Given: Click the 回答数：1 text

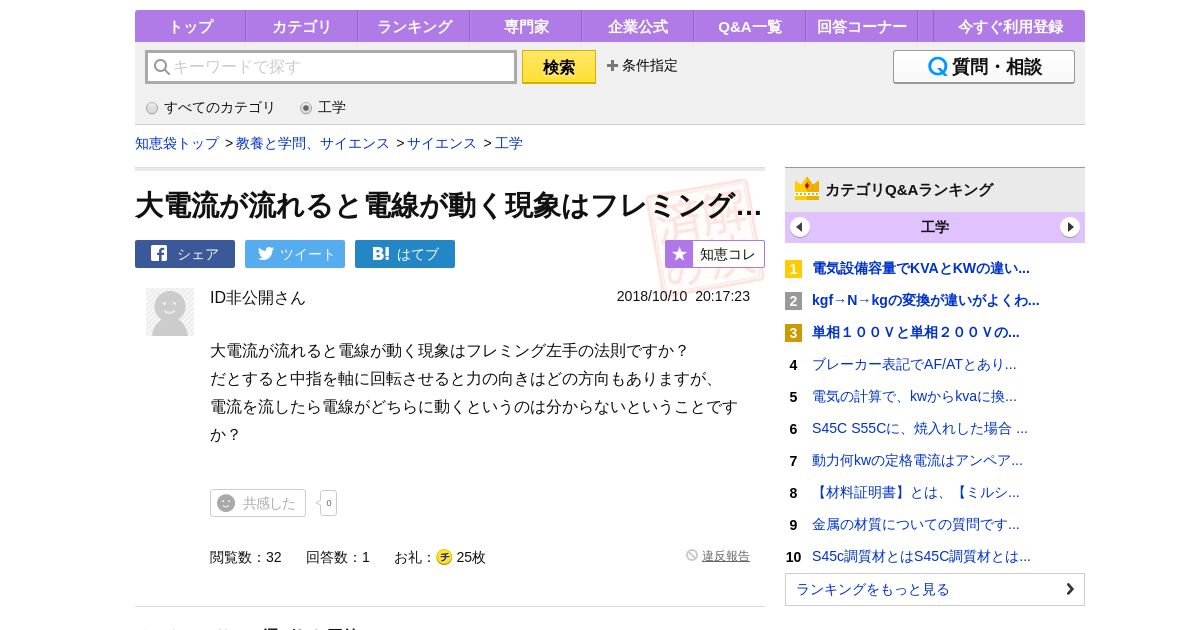Looking at the screenshot, I should point(338,557).
